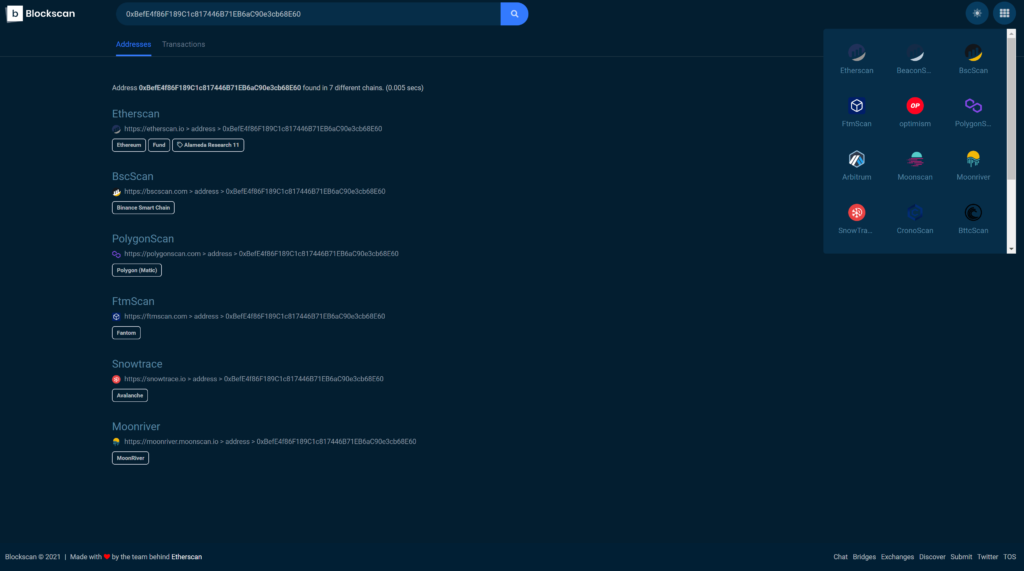This screenshot has width=1024, height=571.
Task: Open the BscScan result heading
Action: (133, 176)
